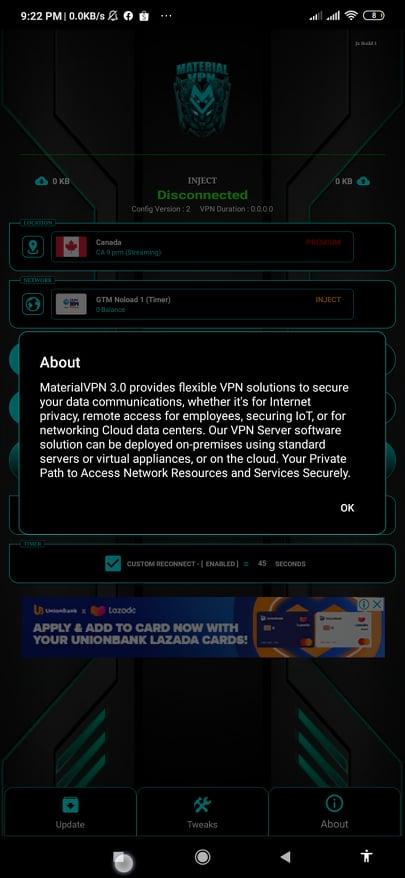Tap the location pin icon
The image size is (405, 878).
[32, 247]
